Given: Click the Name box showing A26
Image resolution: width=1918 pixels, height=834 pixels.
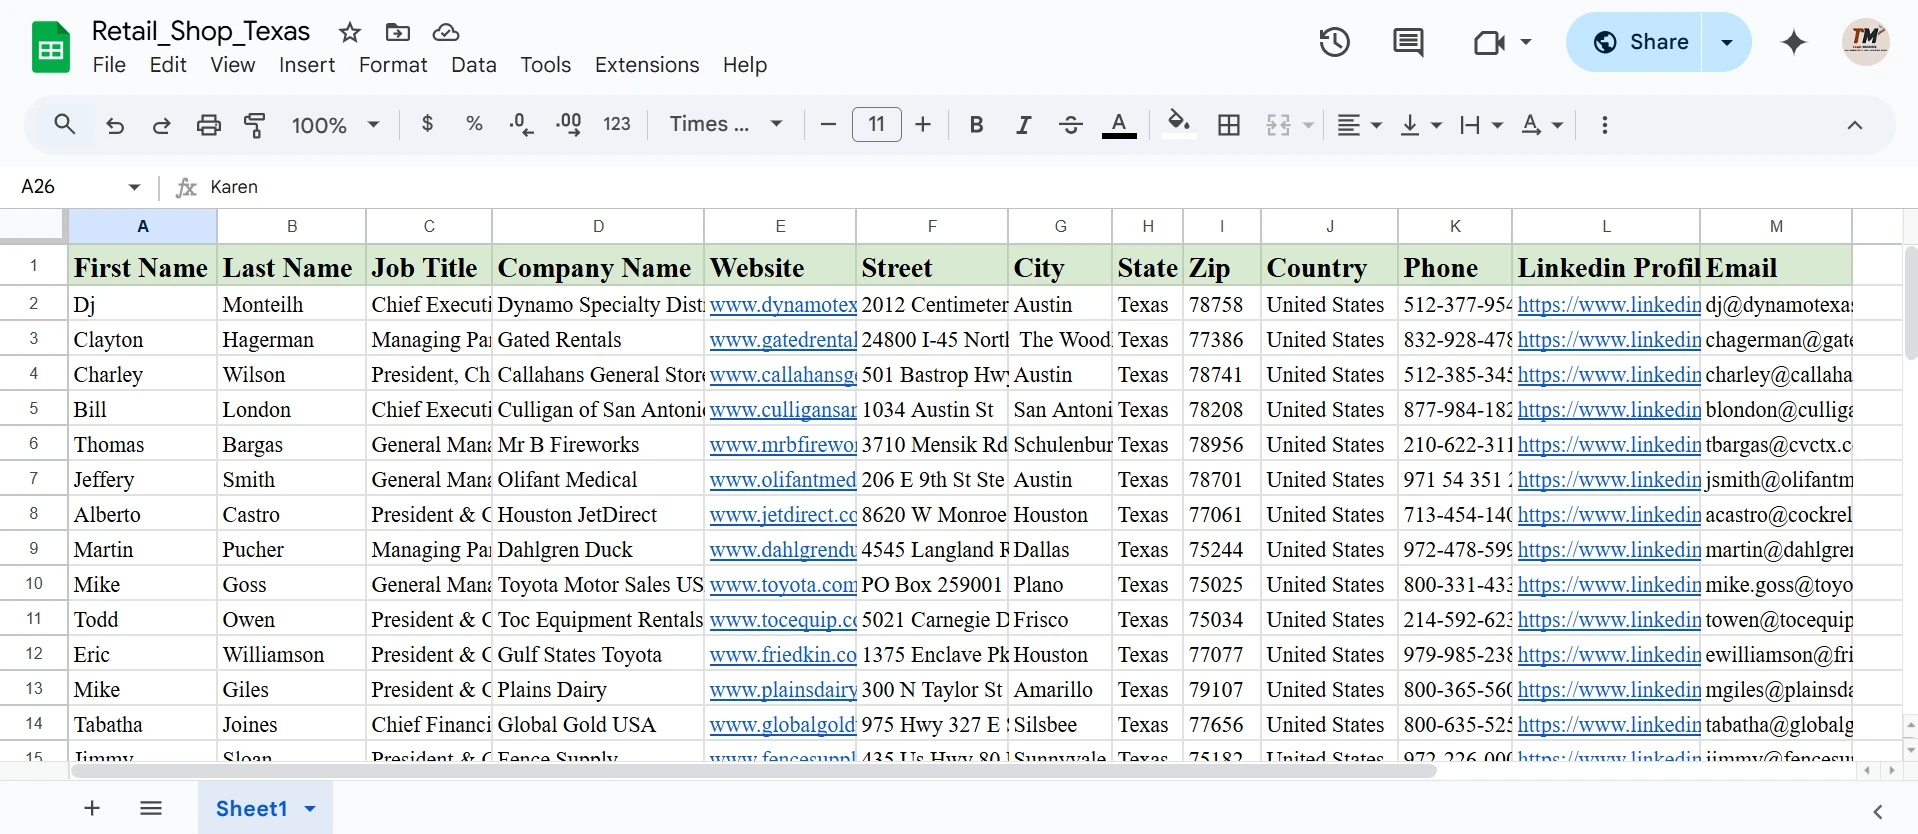Looking at the screenshot, I should point(80,187).
